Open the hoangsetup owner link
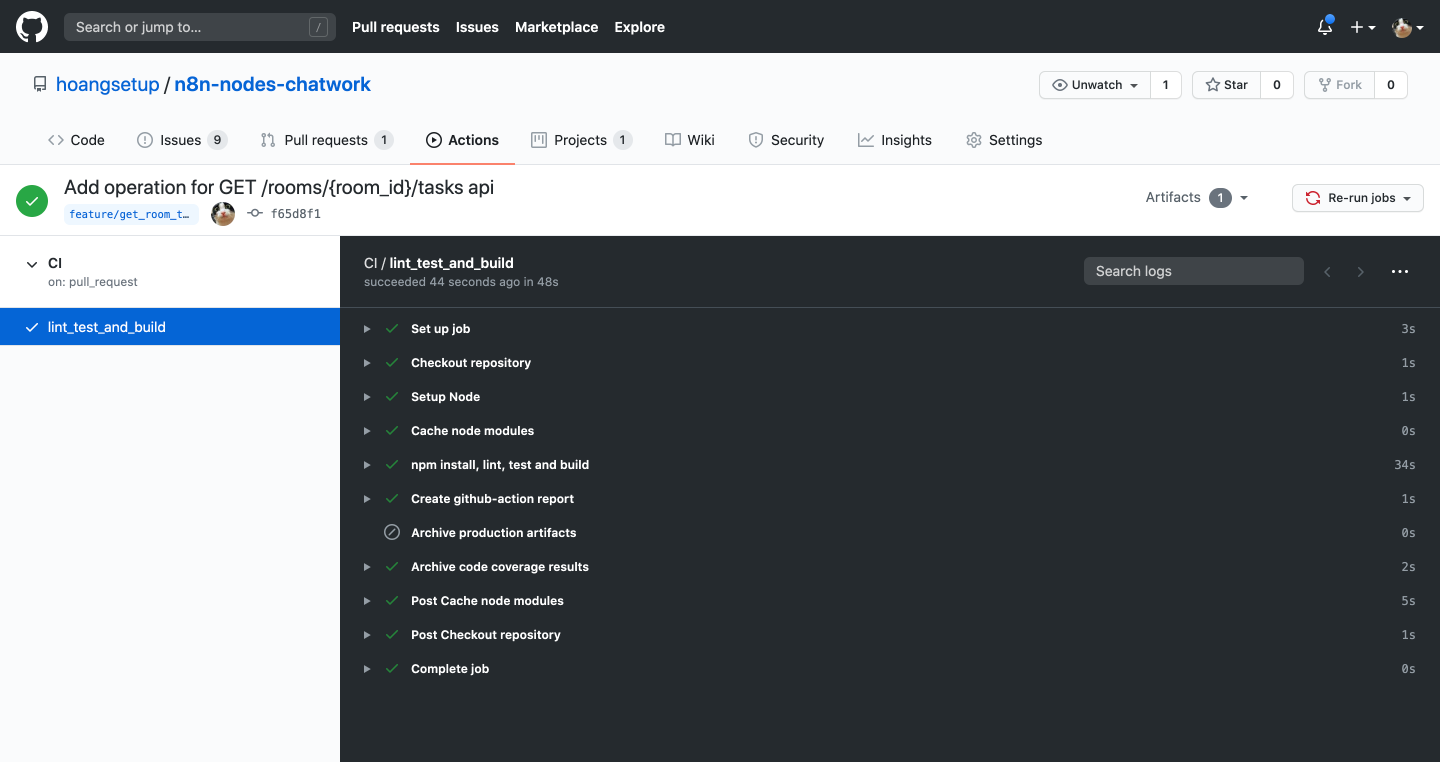The image size is (1440, 762). click(108, 85)
